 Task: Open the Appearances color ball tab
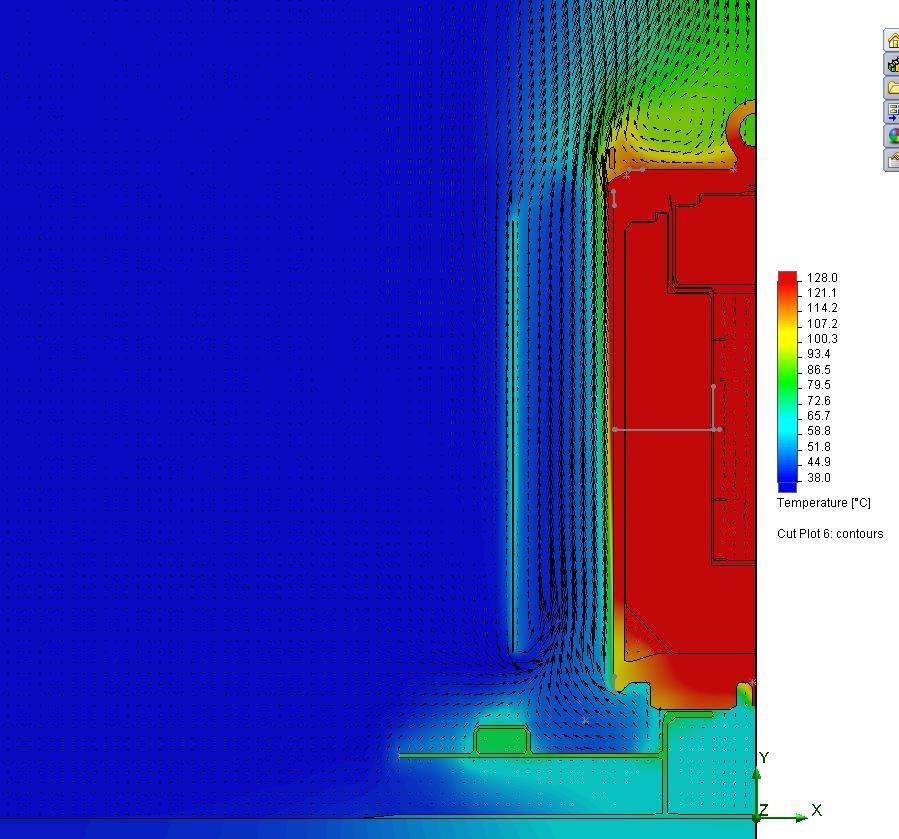(892, 136)
